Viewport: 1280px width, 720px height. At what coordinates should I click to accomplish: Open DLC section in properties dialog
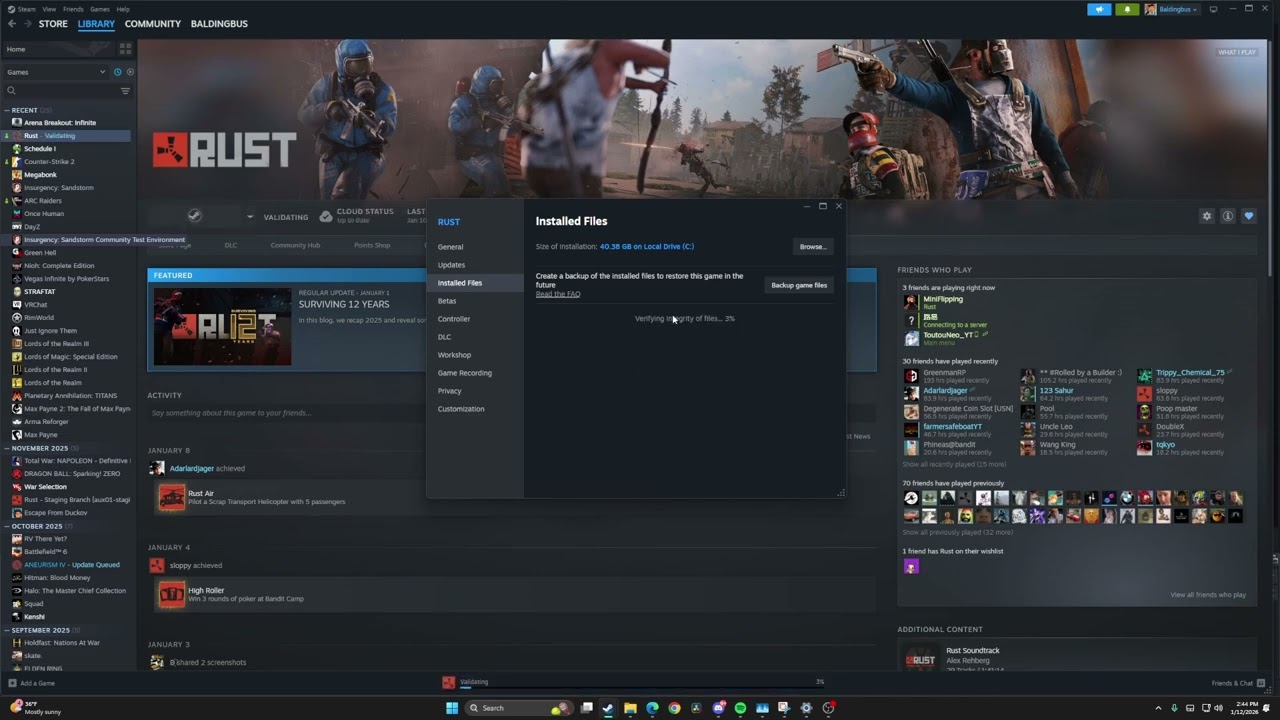coord(444,337)
